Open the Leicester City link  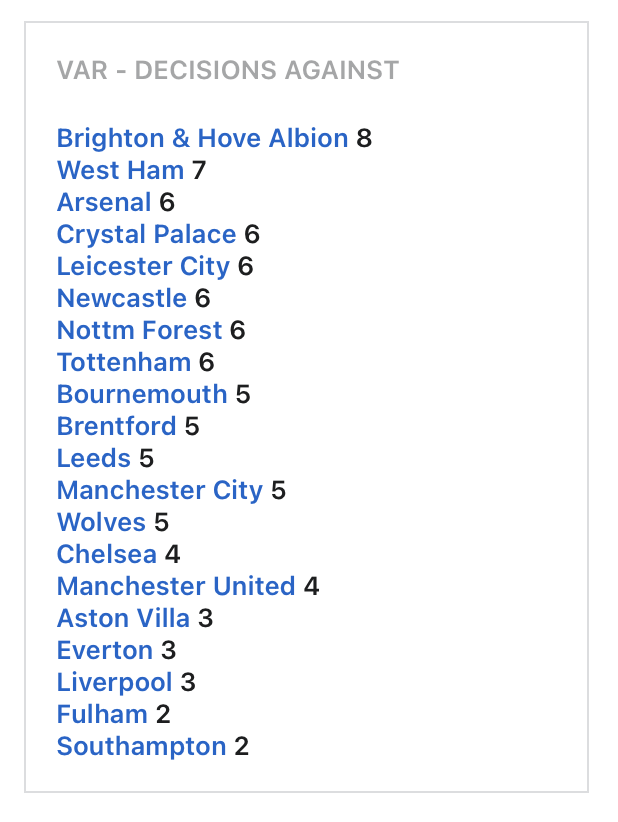pos(143,267)
